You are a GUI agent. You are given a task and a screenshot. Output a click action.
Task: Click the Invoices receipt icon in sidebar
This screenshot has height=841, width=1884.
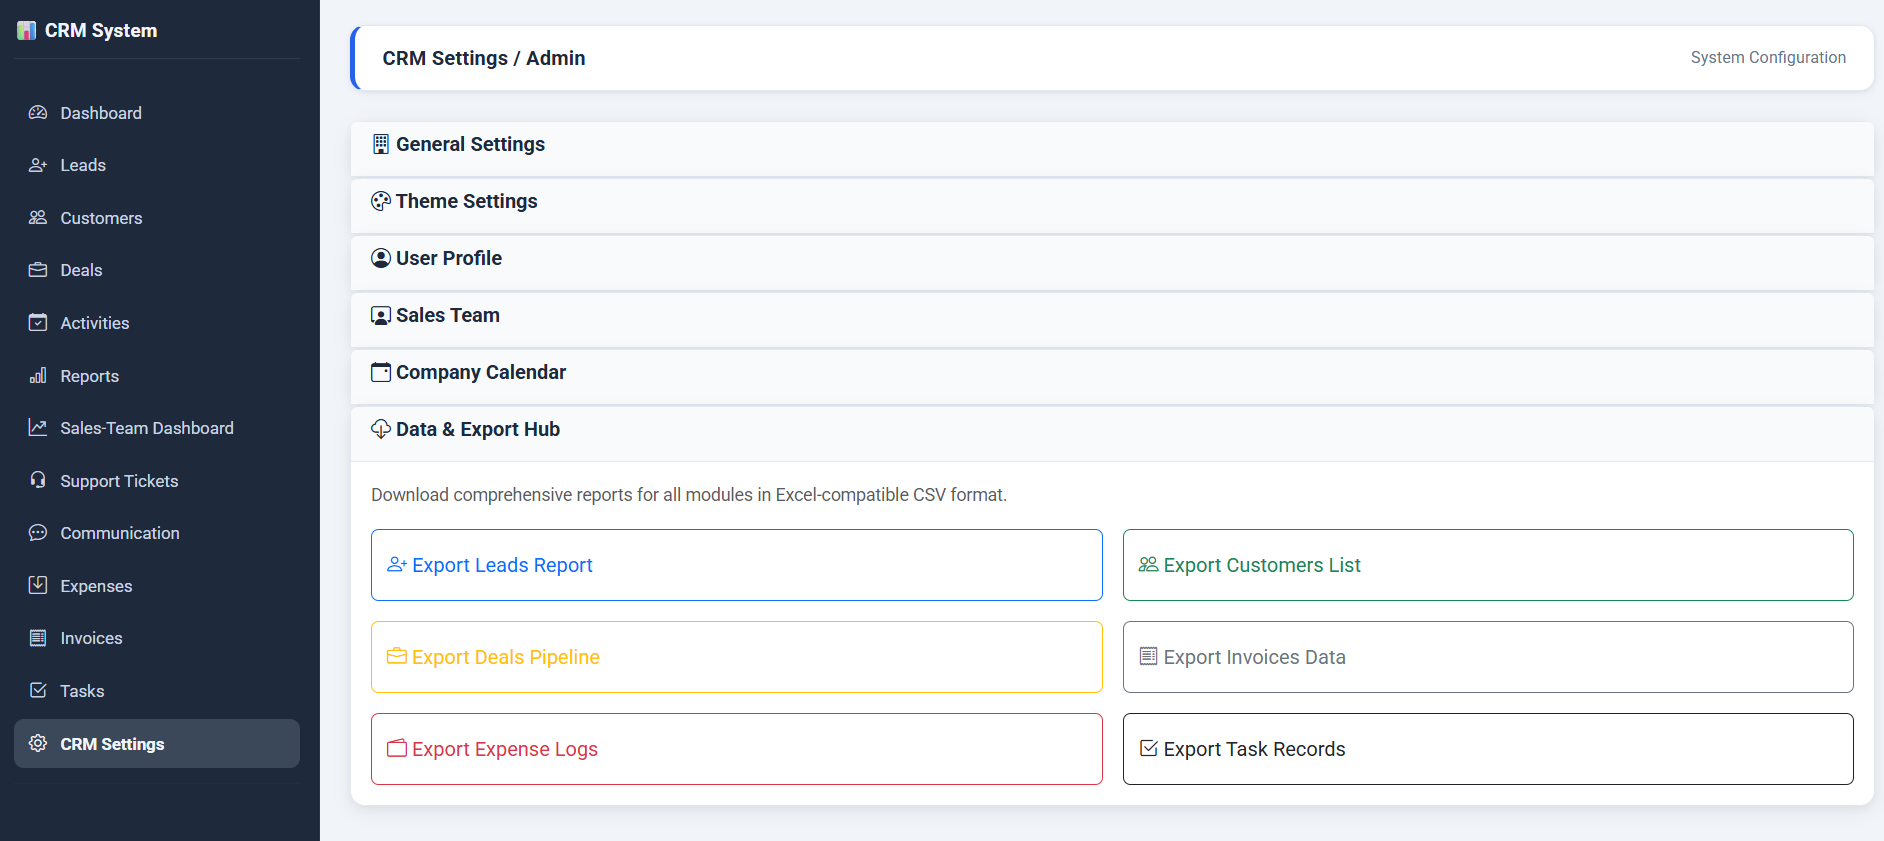pyautogui.click(x=38, y=638)
